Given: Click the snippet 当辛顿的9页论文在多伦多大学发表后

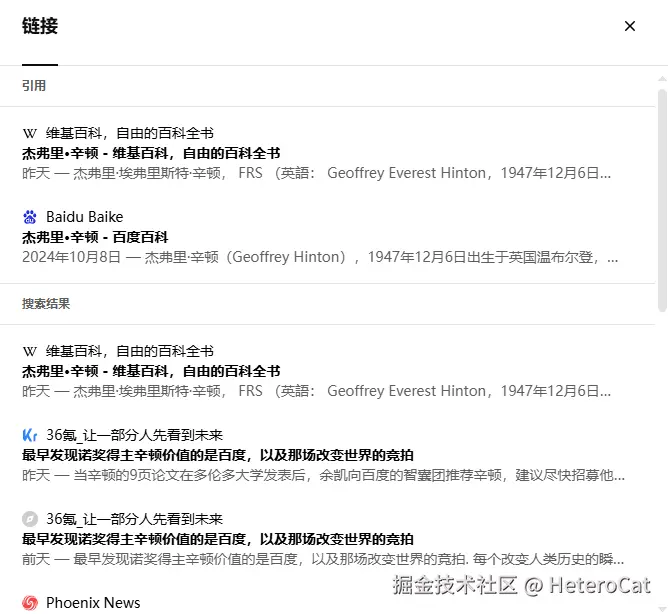Looking at the screenshot, I should [x=323, y=475].
